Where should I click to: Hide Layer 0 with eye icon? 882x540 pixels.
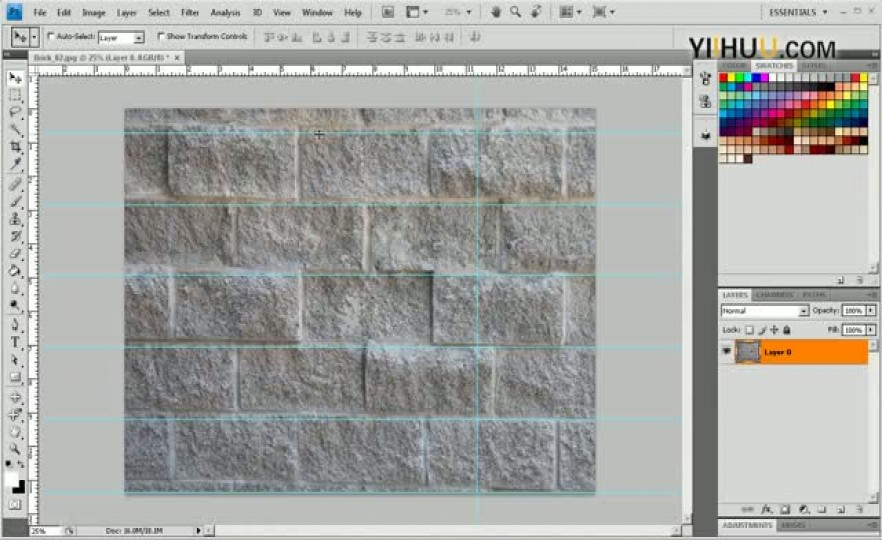pyautogui.click(x=726, y=352)
